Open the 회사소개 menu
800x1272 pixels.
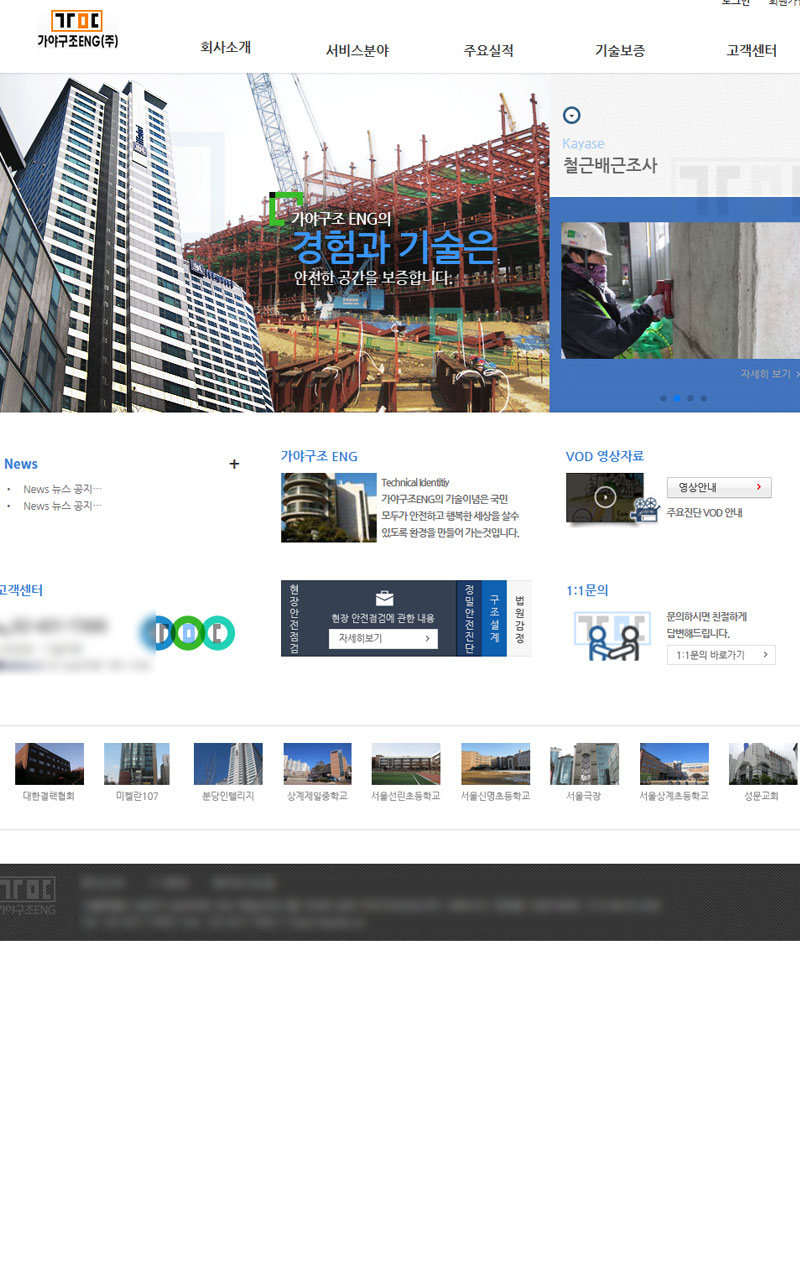[x=225, y=47]
